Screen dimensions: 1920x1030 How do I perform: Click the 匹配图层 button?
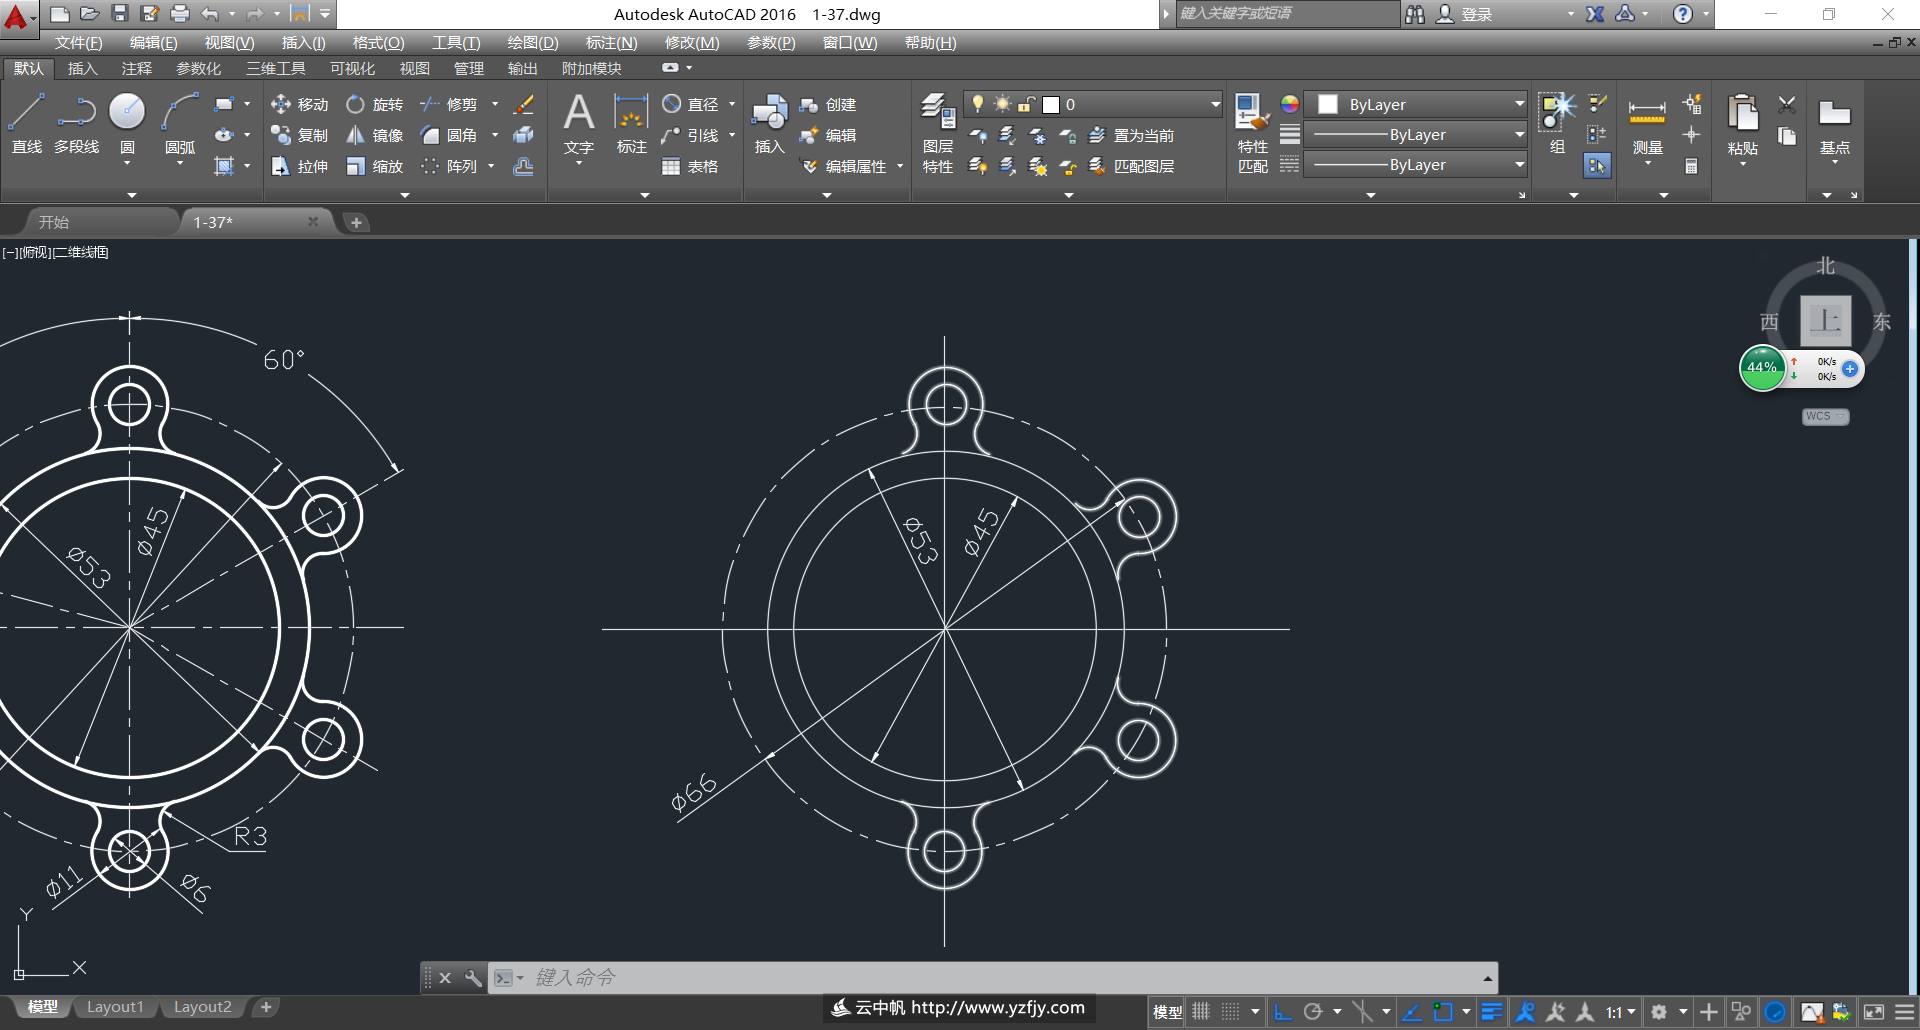[x=1131, y=166]
